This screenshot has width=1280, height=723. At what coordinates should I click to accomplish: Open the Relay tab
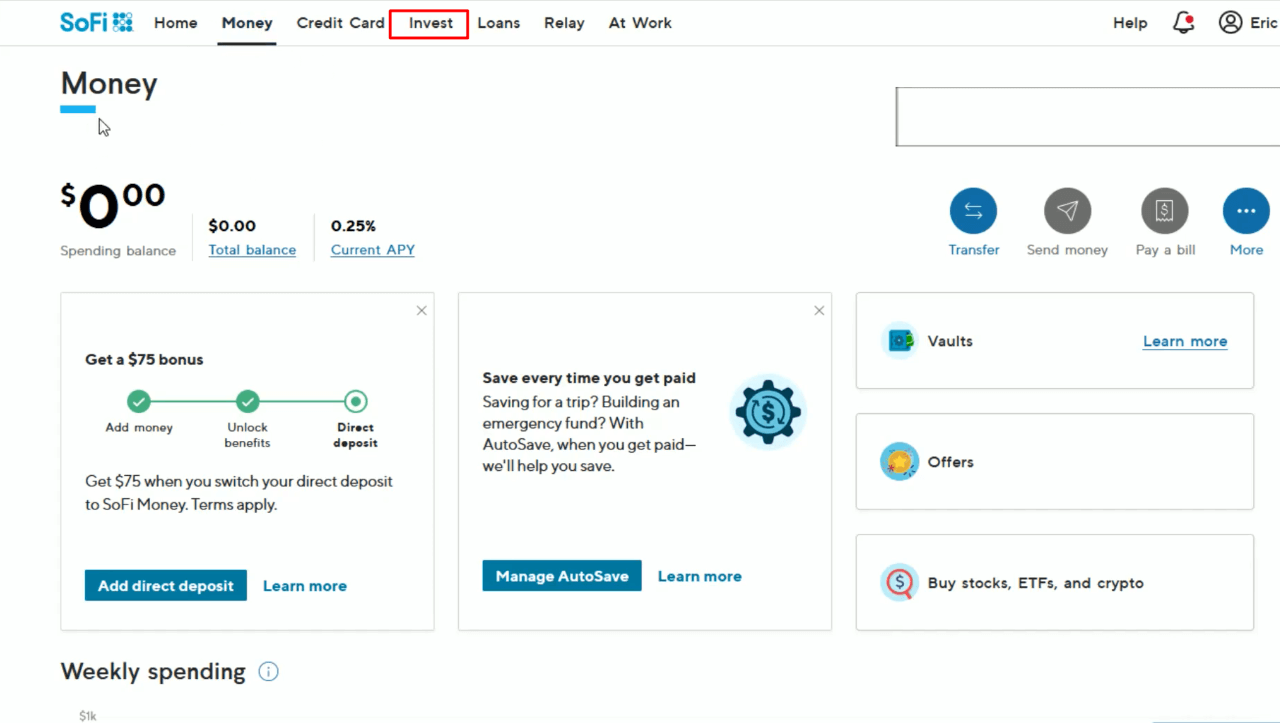[x=564, y=23]
